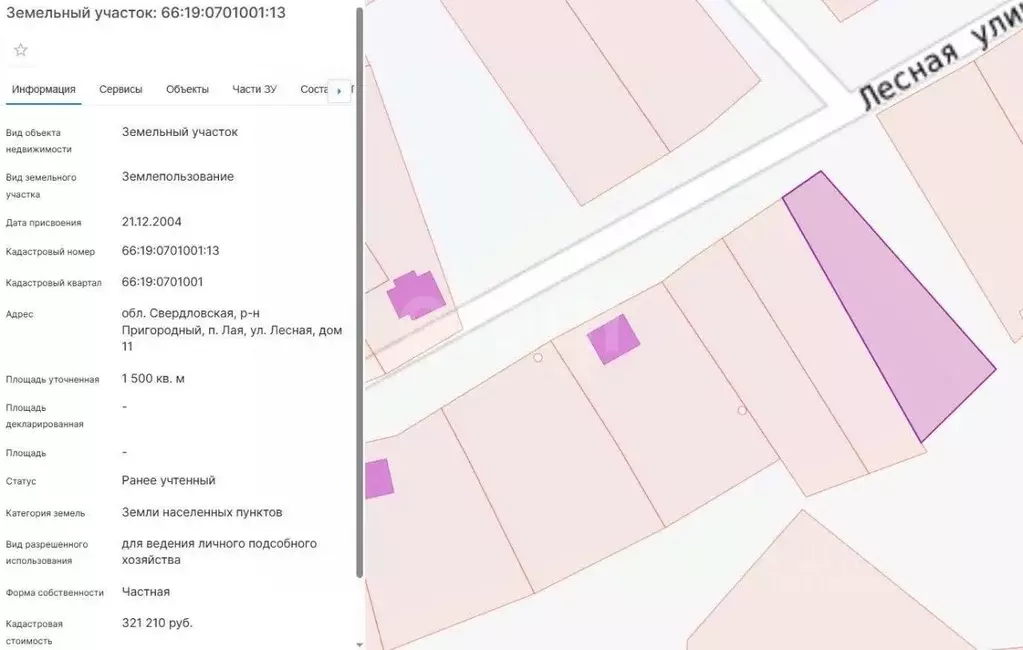The width and height of the screenshot is (1023, 650).
Task: Click the Адрес field label
Action: click(x=20, y=315)
